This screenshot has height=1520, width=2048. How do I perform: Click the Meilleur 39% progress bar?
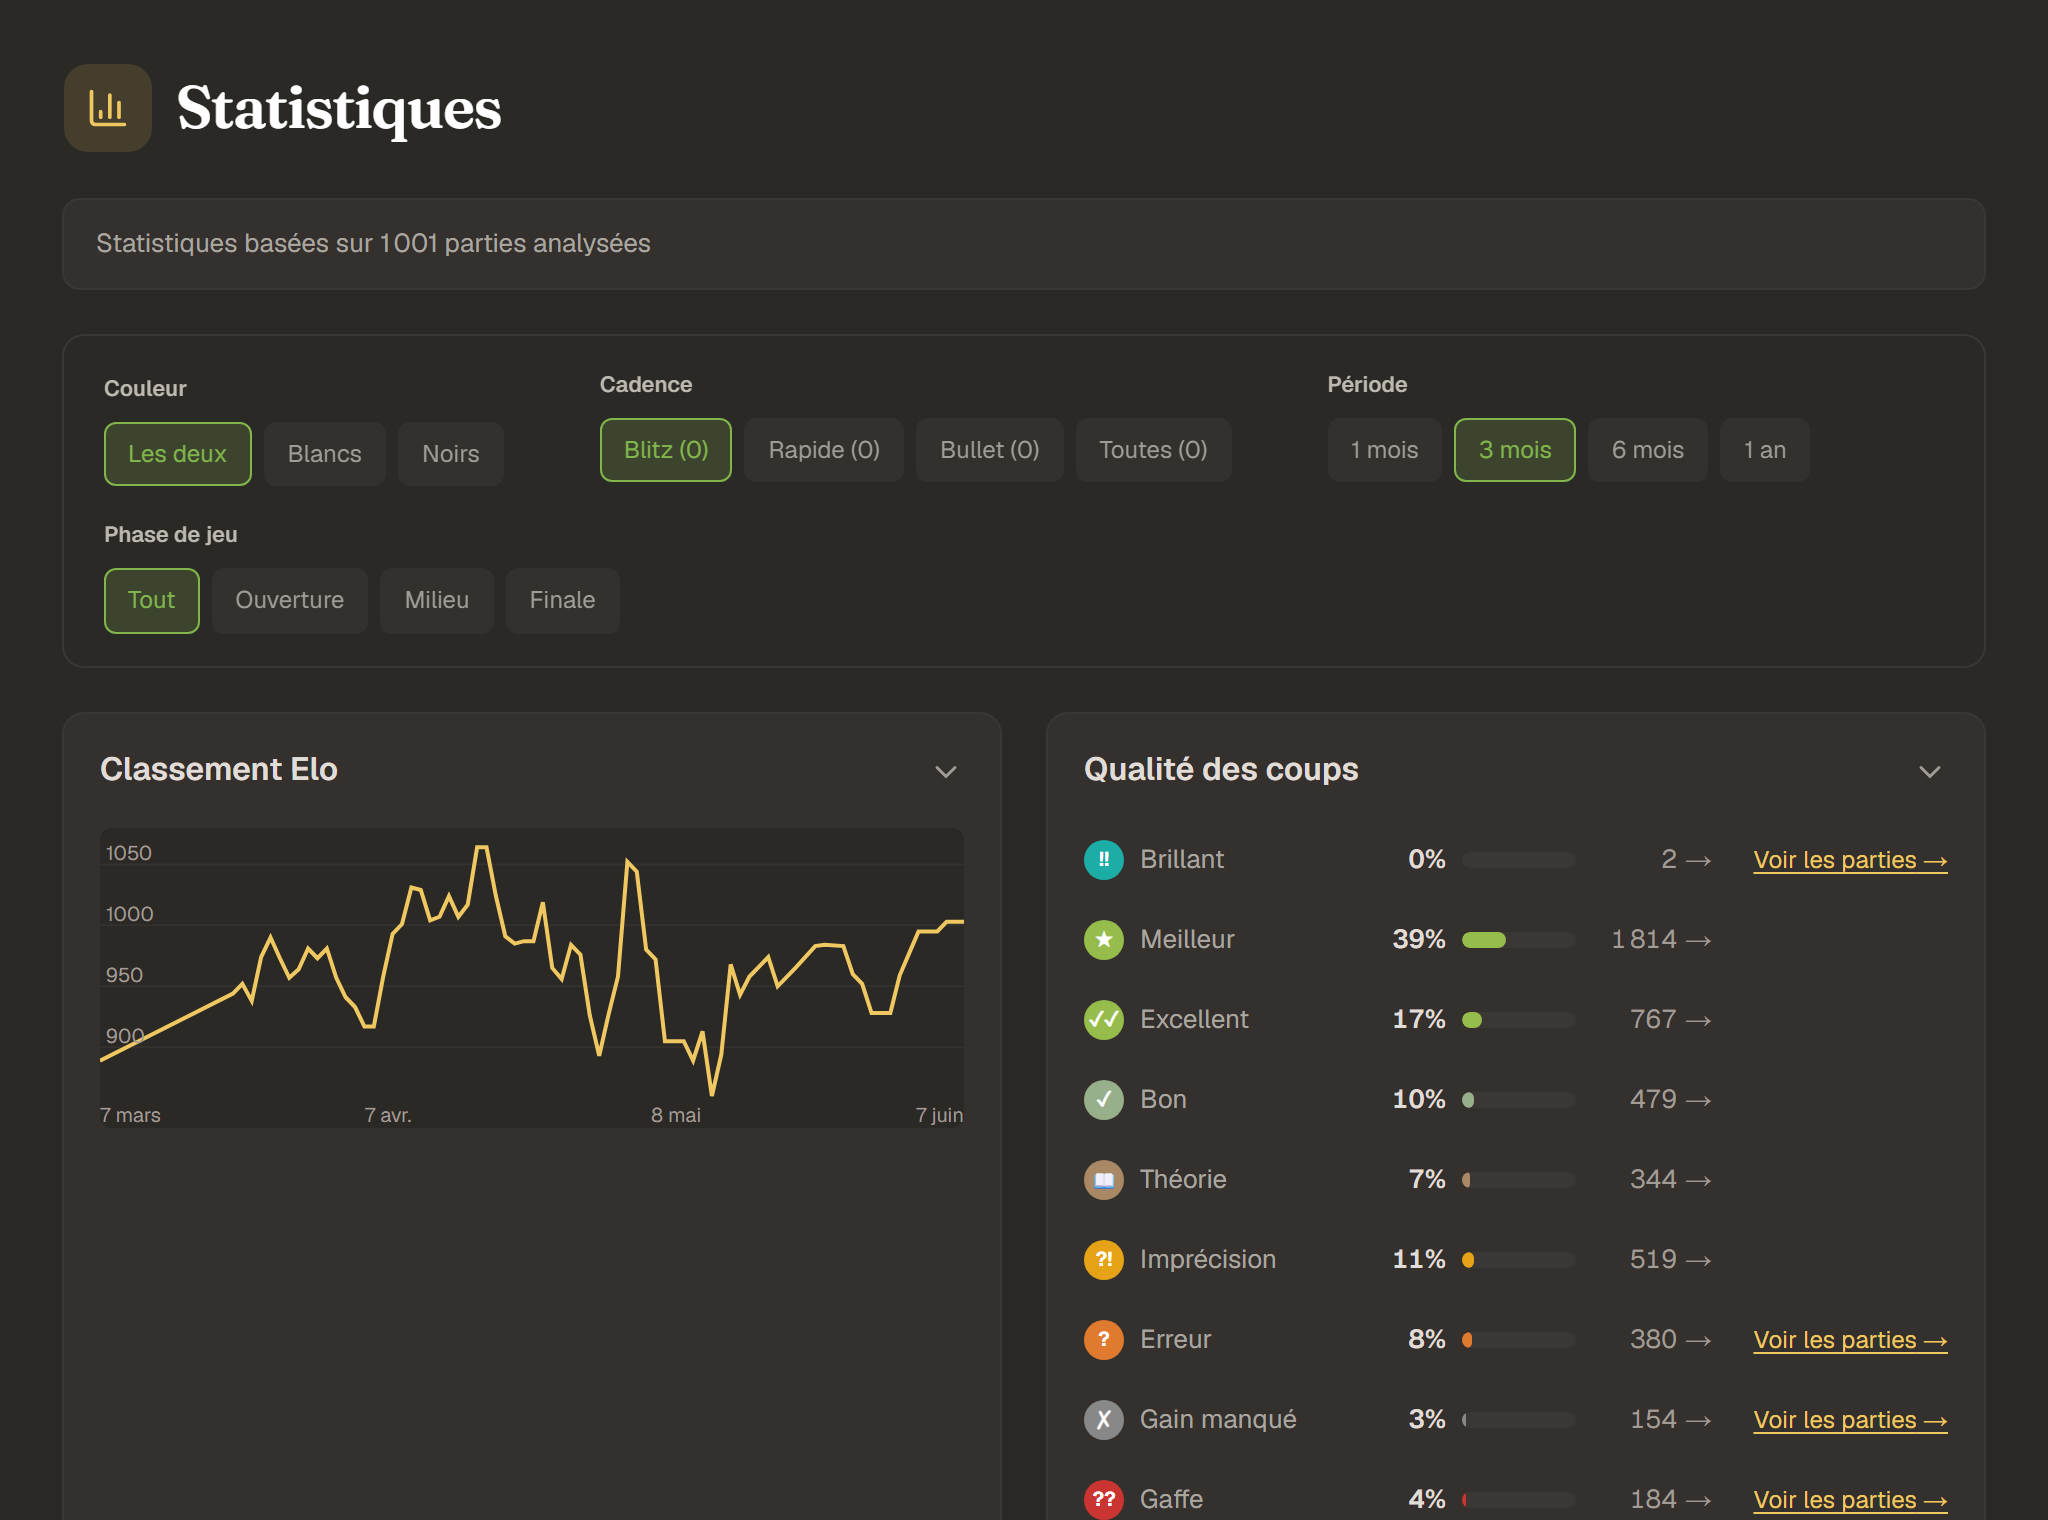(x=1519, y=940)
